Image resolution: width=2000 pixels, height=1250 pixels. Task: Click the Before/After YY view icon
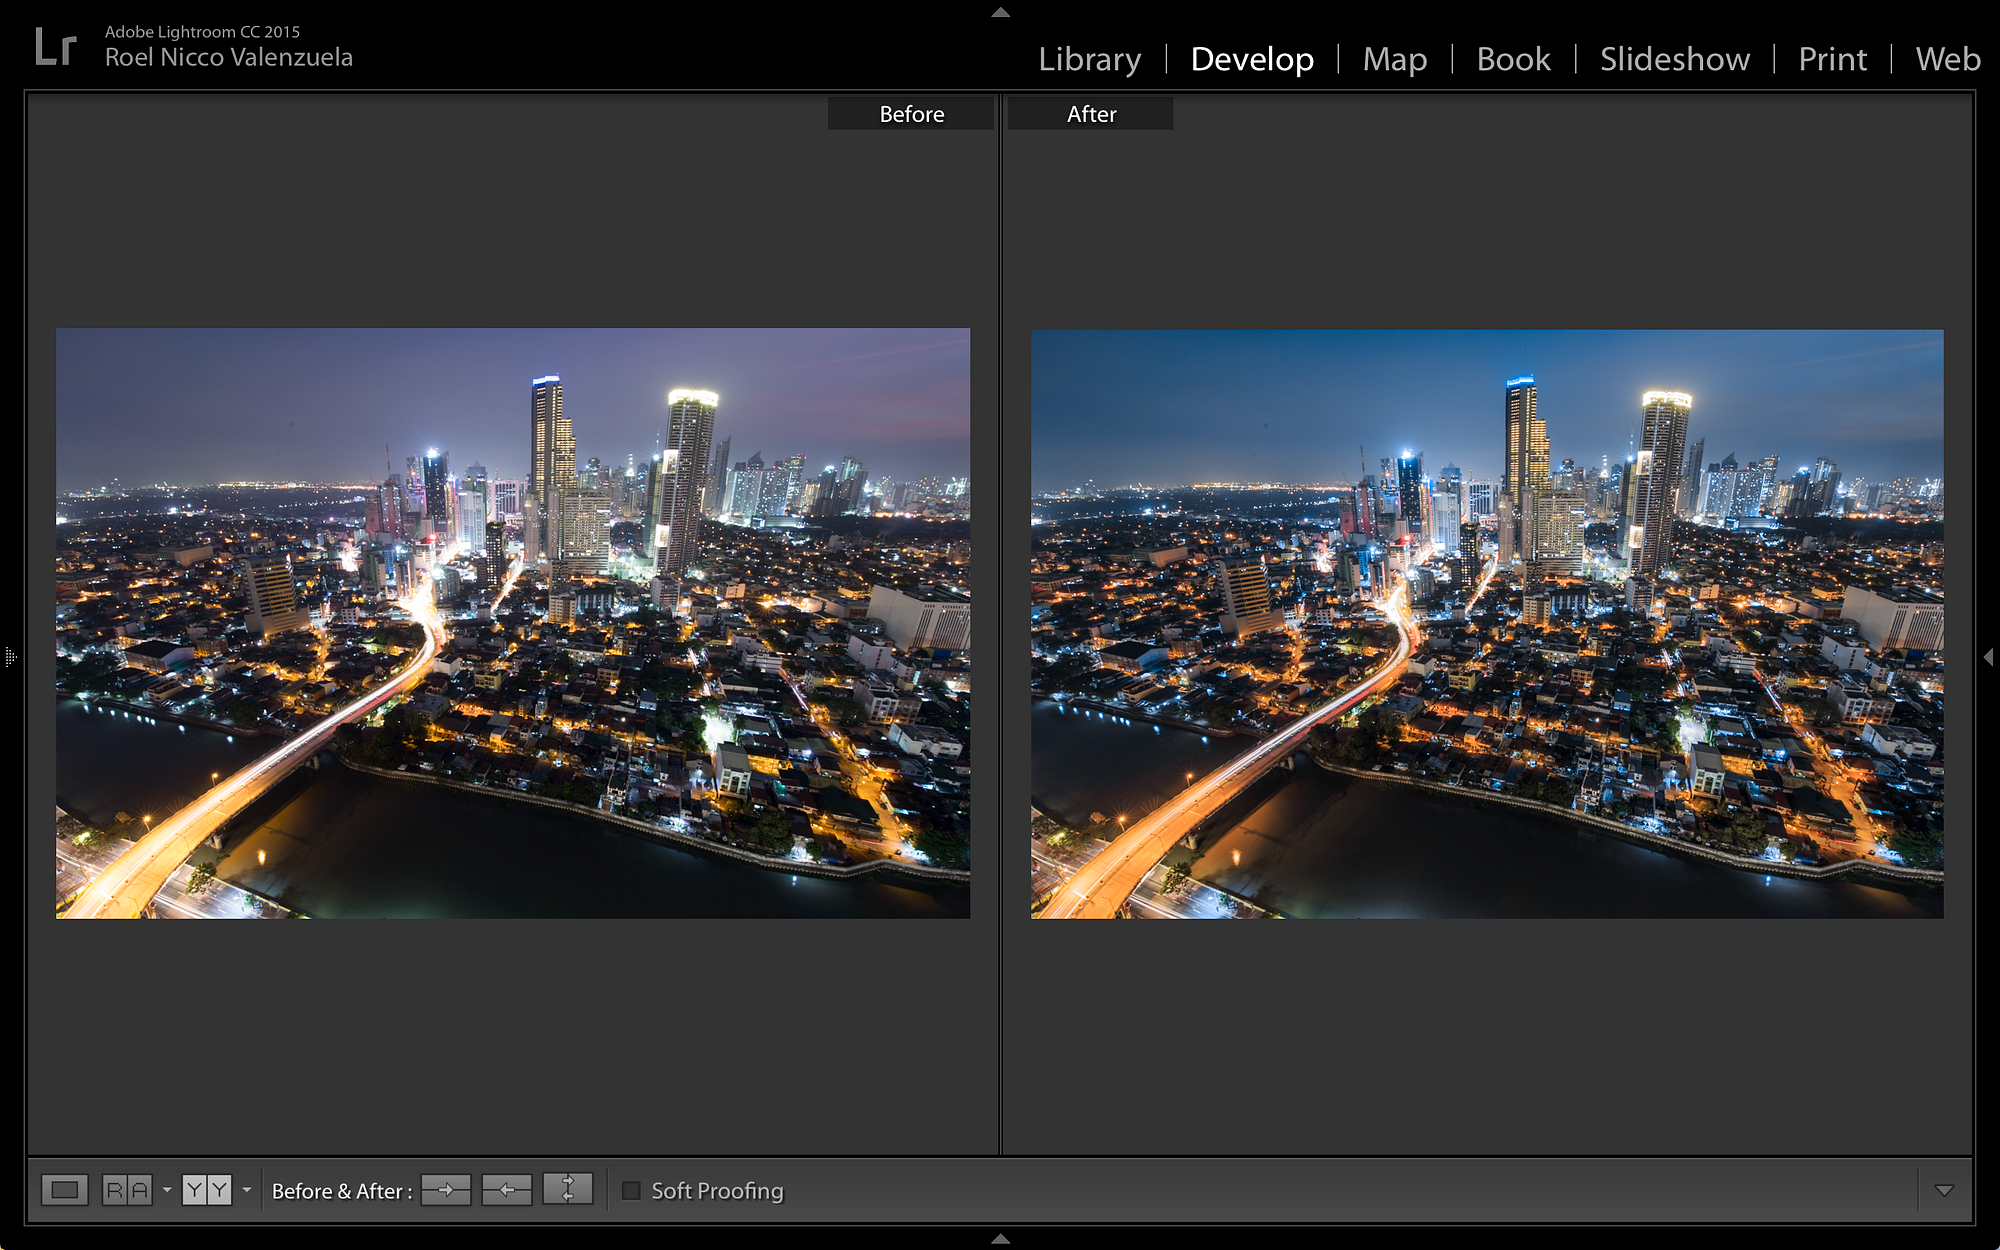(206, 1190)
